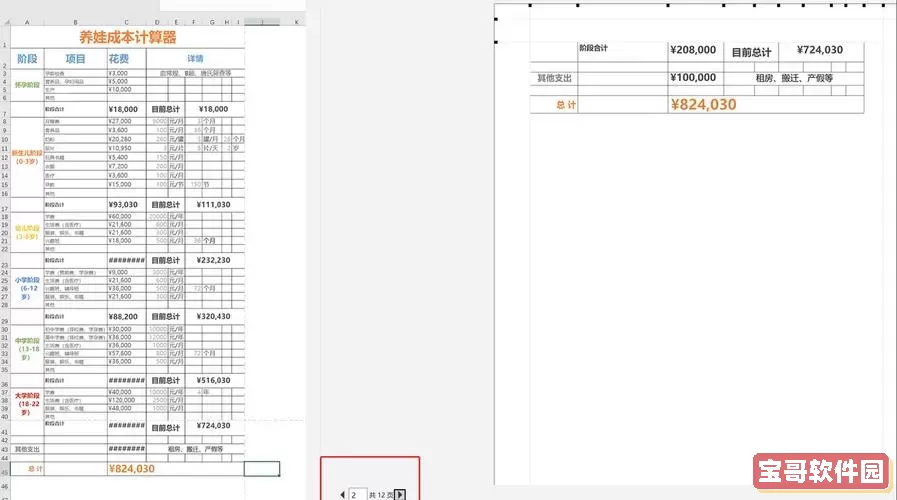Image resolution: width=897 pixels, height=500 pixels.
Task: Select column K header
Action: [x=296, y=22]
